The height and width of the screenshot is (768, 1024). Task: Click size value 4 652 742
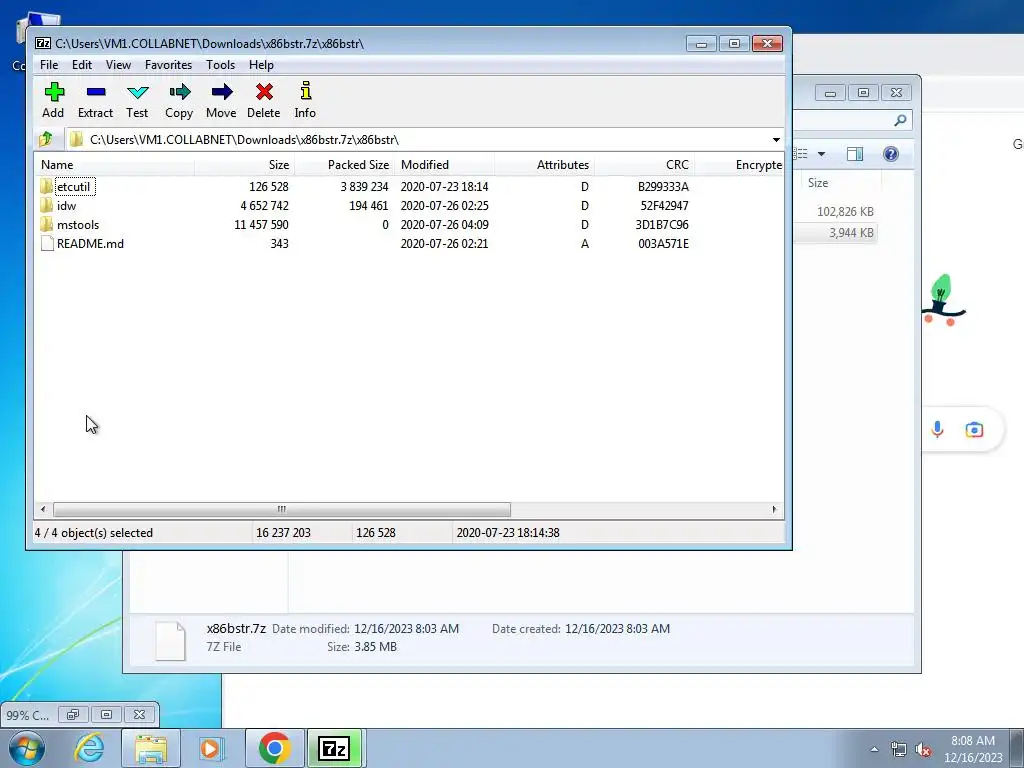pos(264,206)
